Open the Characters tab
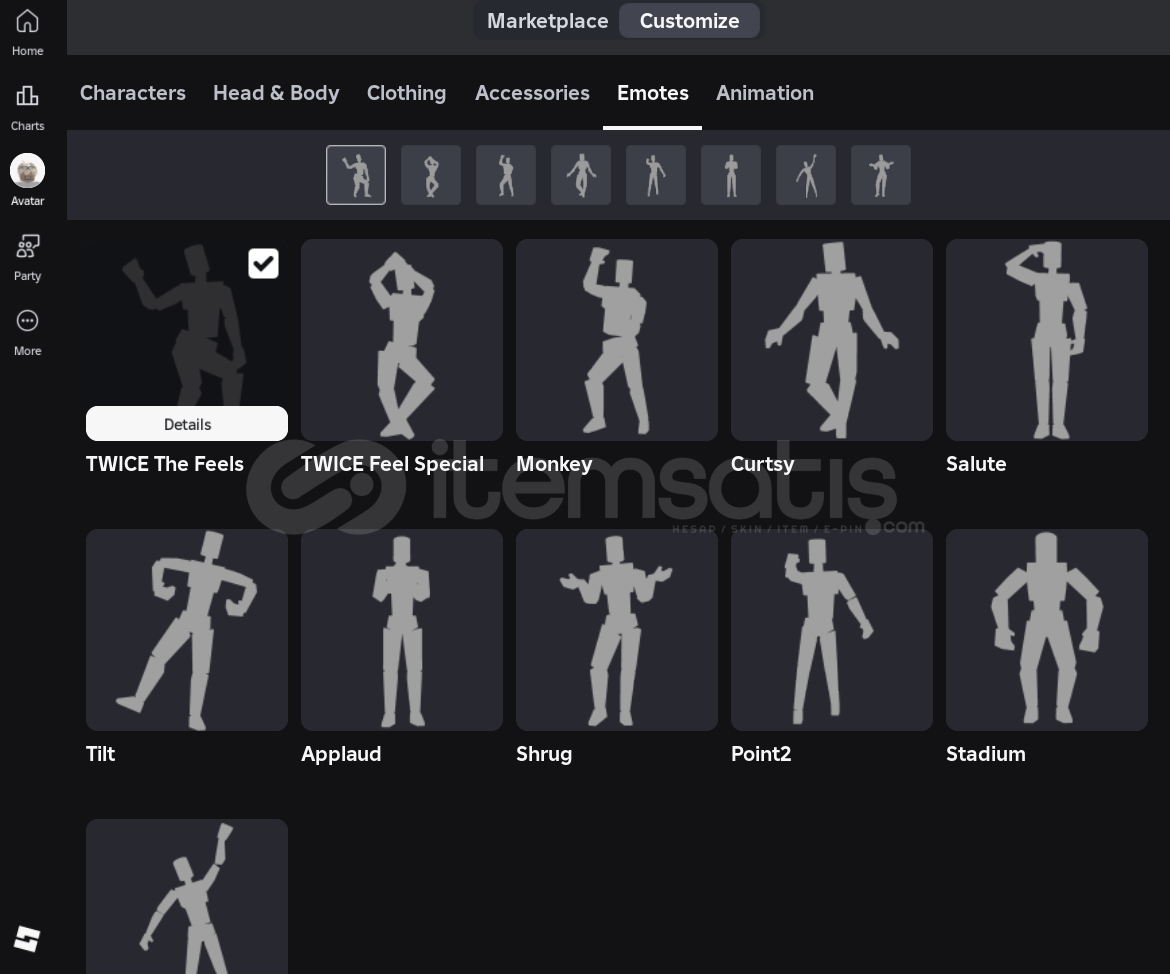 click(x=133, y=93)
